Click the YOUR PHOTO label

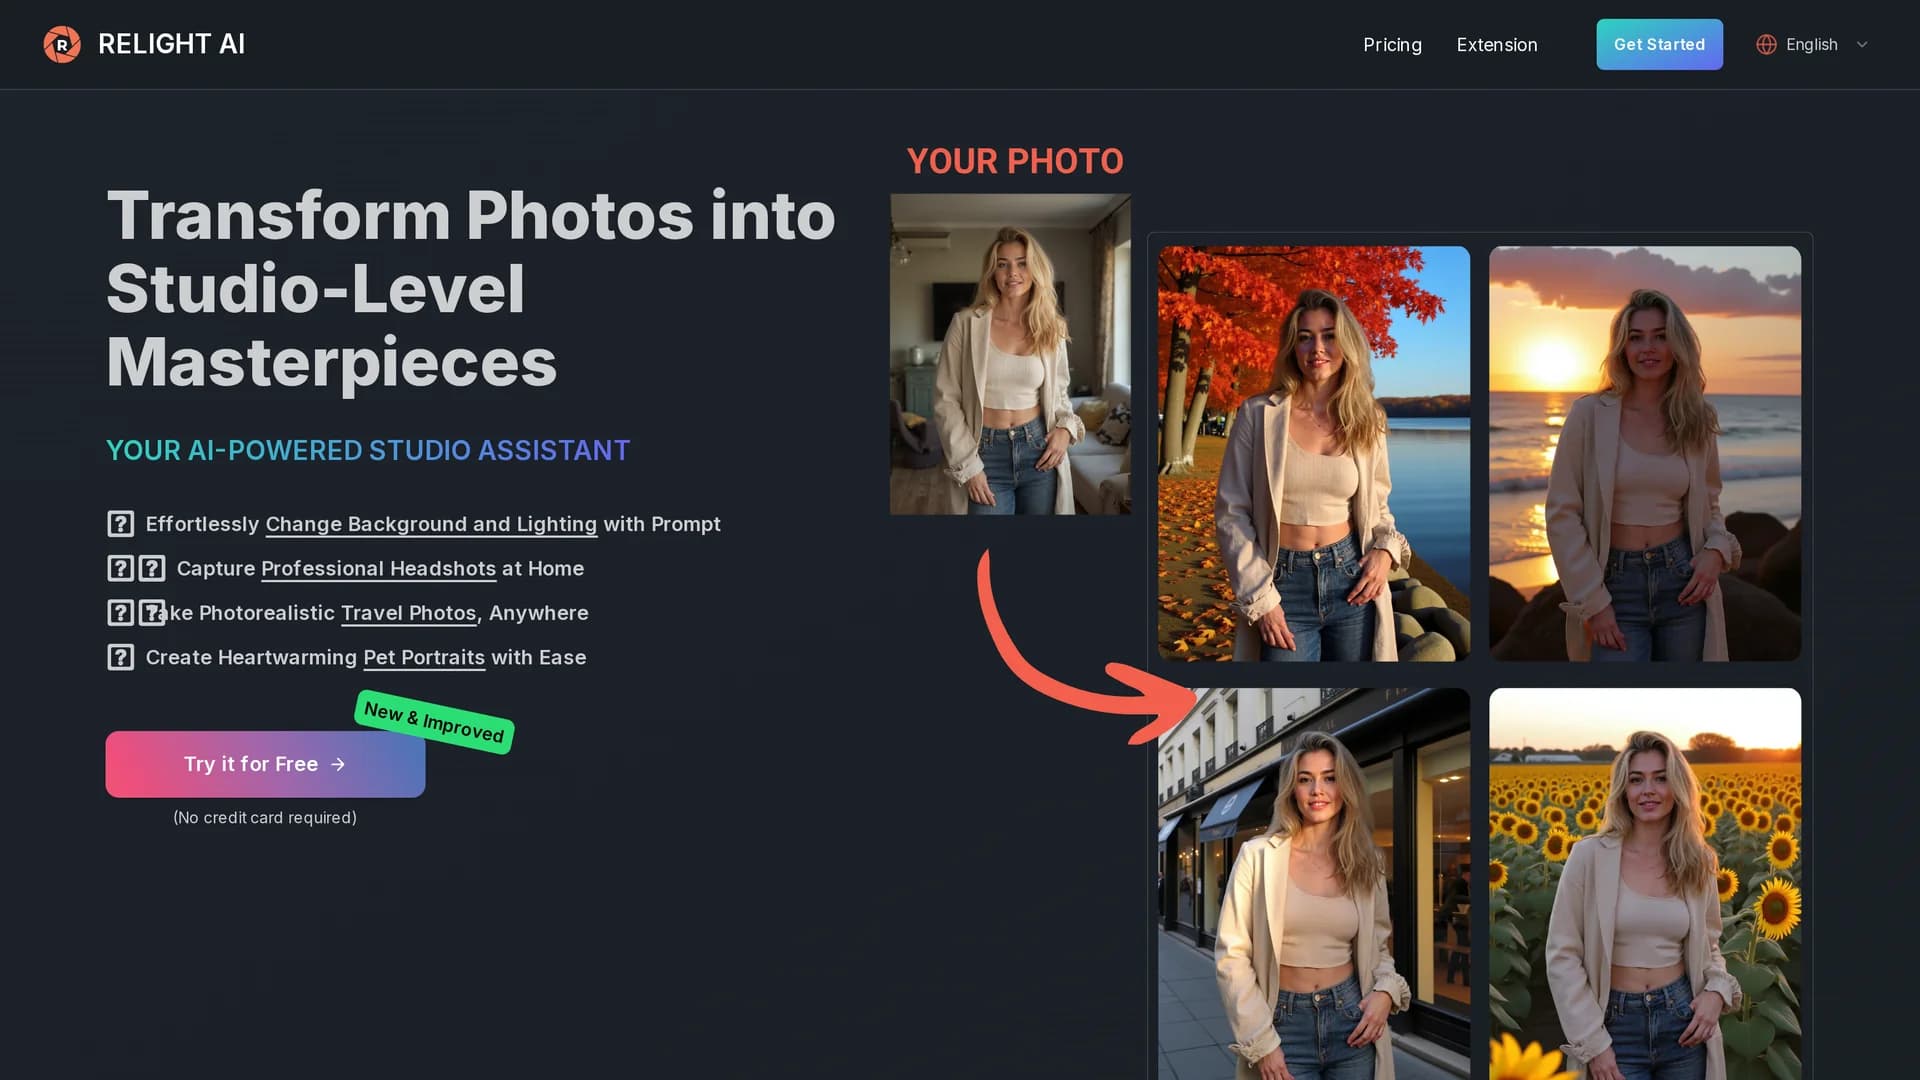coord(1015,161)
